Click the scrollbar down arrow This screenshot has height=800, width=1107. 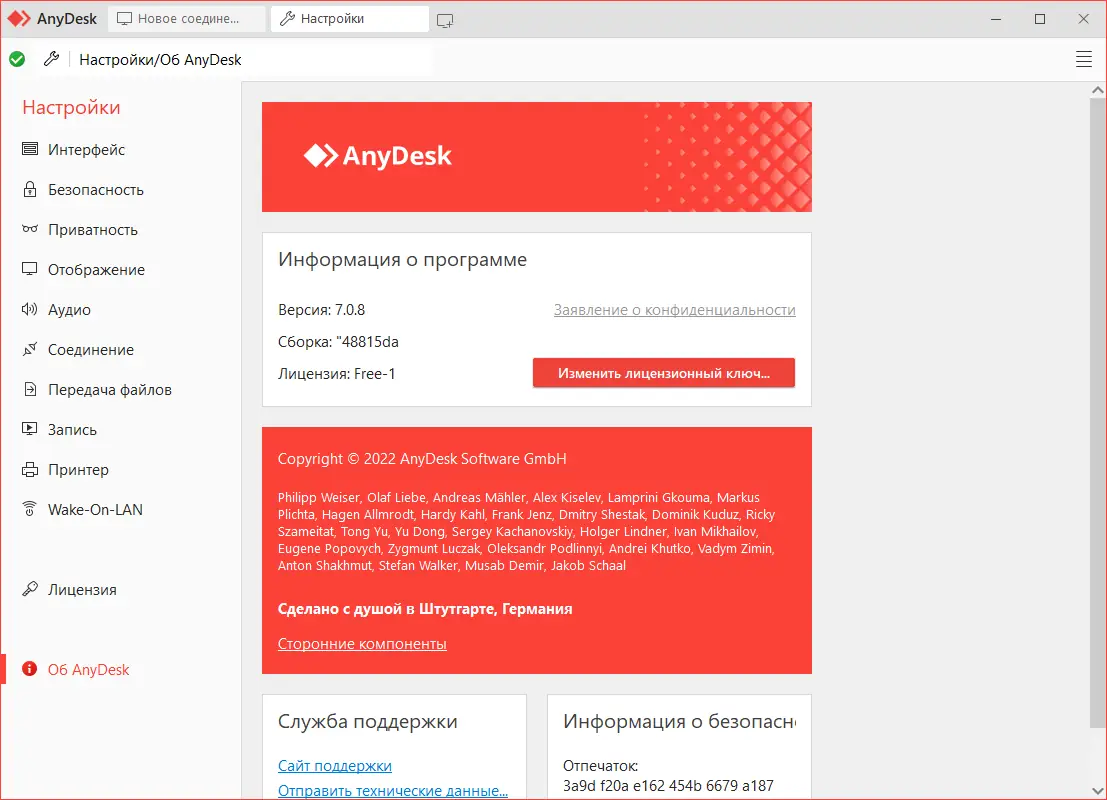point(1097,791)
